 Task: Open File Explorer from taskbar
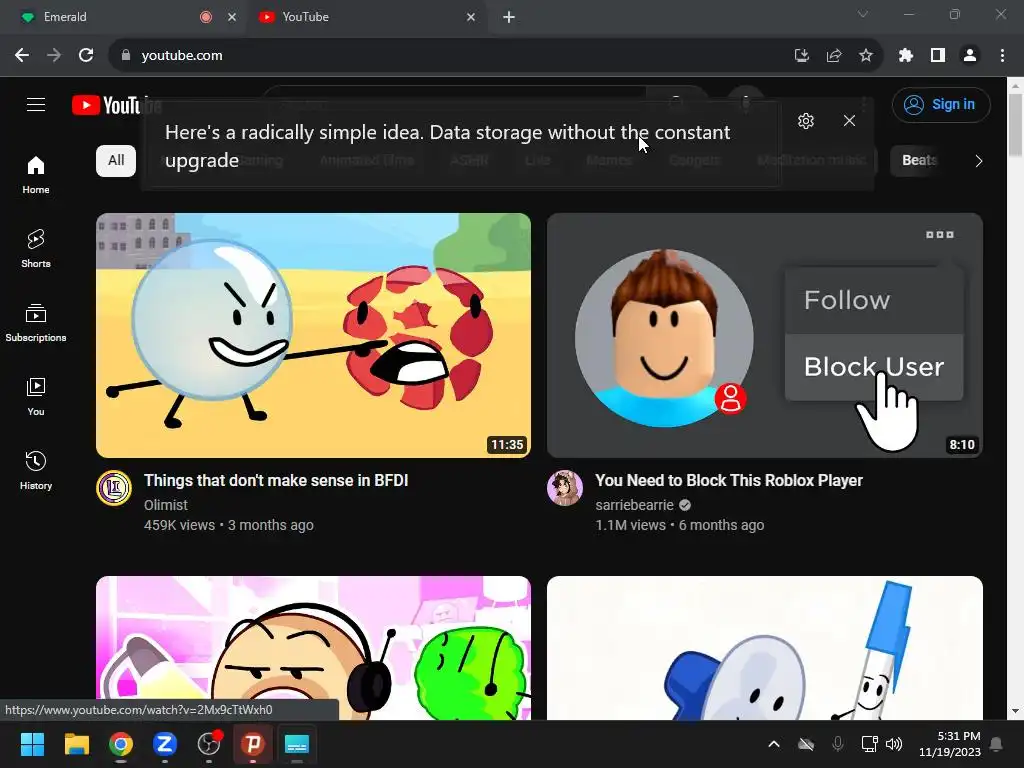[76, 744]
